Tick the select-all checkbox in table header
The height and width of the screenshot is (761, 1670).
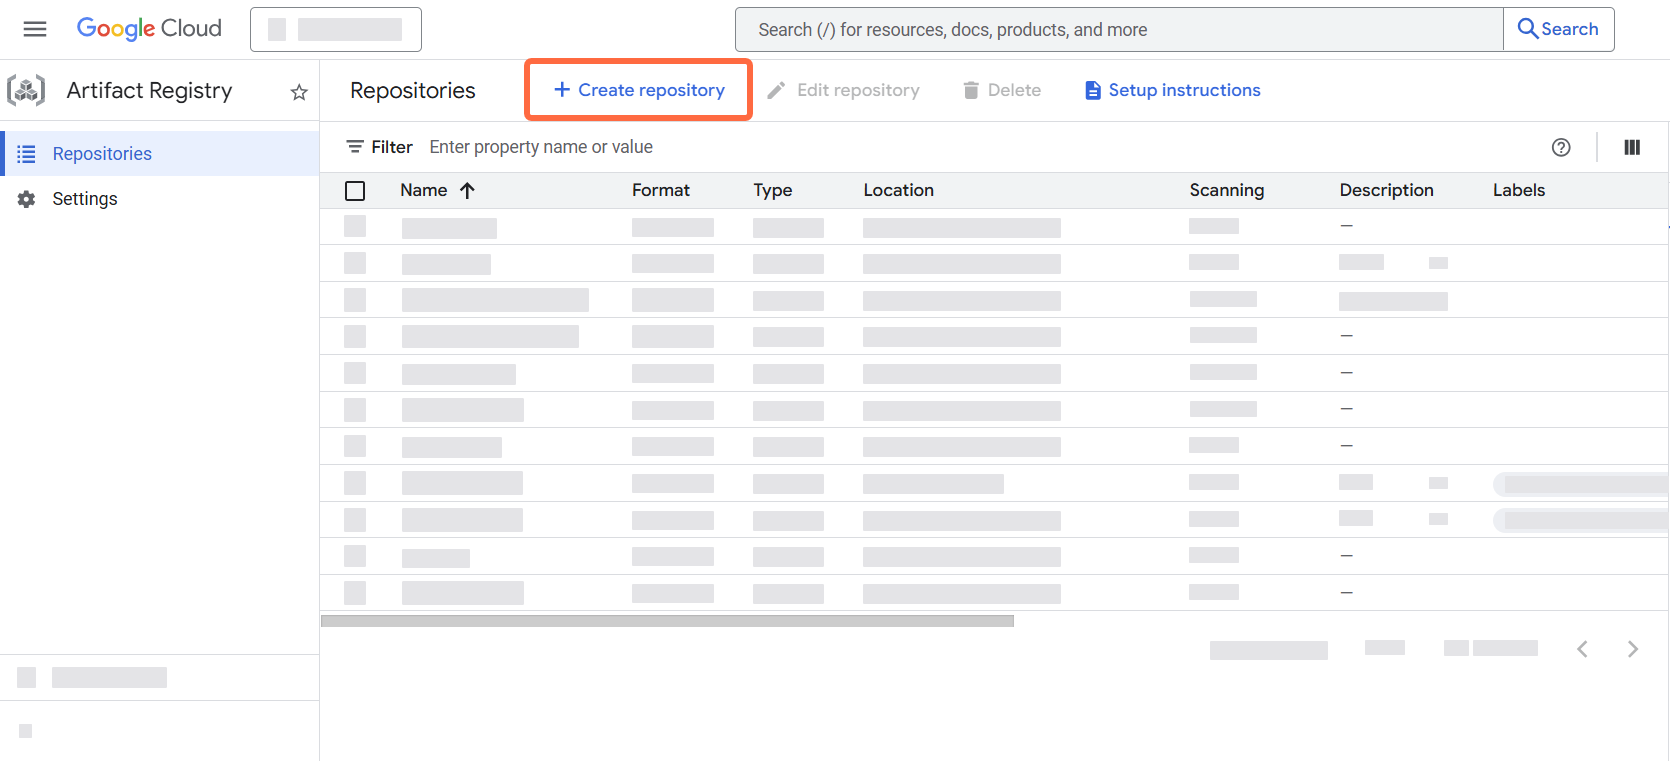click(x=355, y=191)
